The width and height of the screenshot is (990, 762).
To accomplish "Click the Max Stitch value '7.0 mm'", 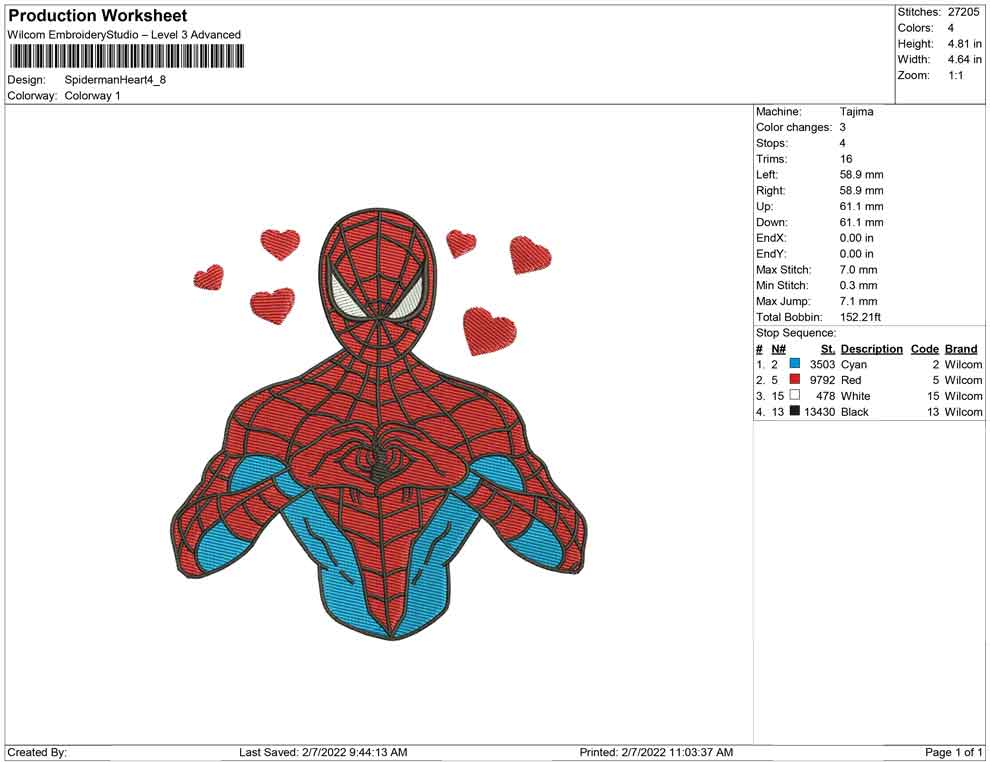I will point(859,270).
